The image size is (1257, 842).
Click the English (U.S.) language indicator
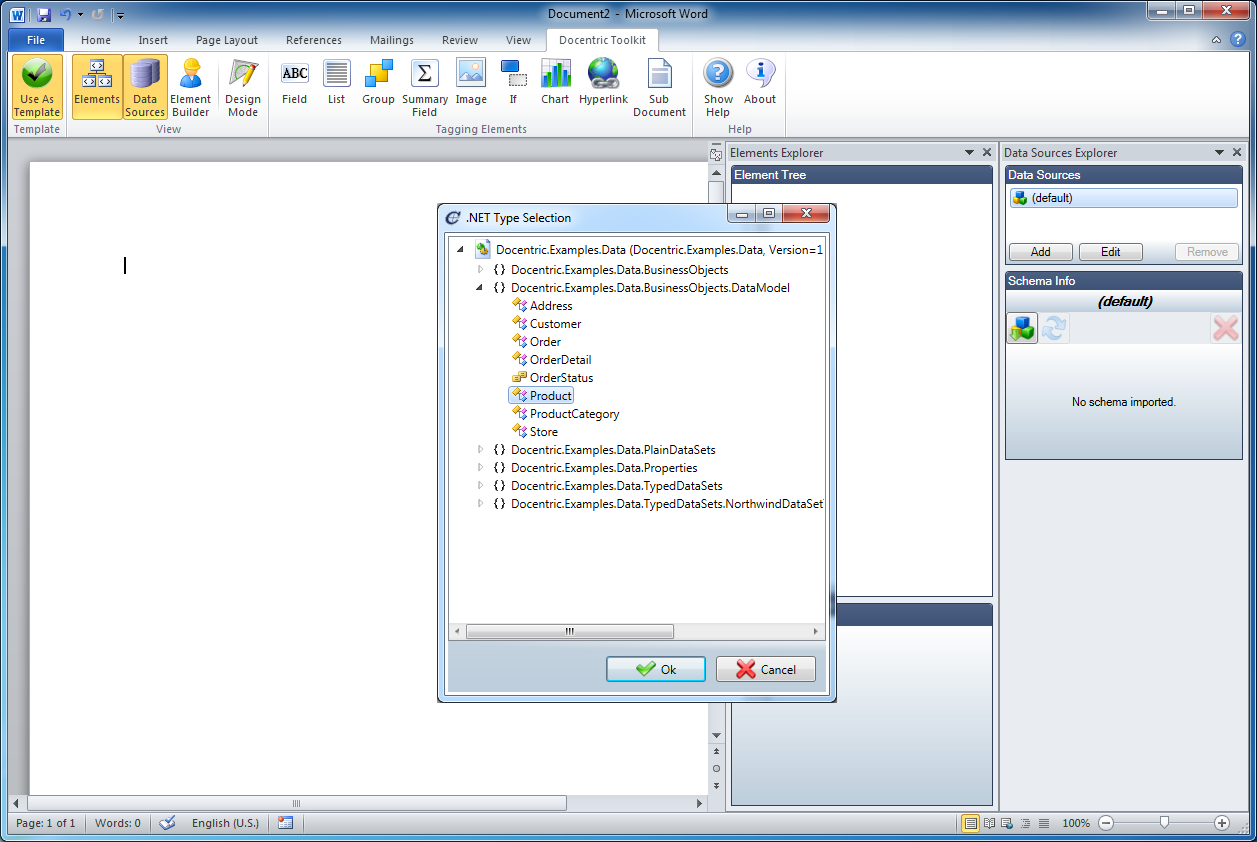click(x=225, y=823)
